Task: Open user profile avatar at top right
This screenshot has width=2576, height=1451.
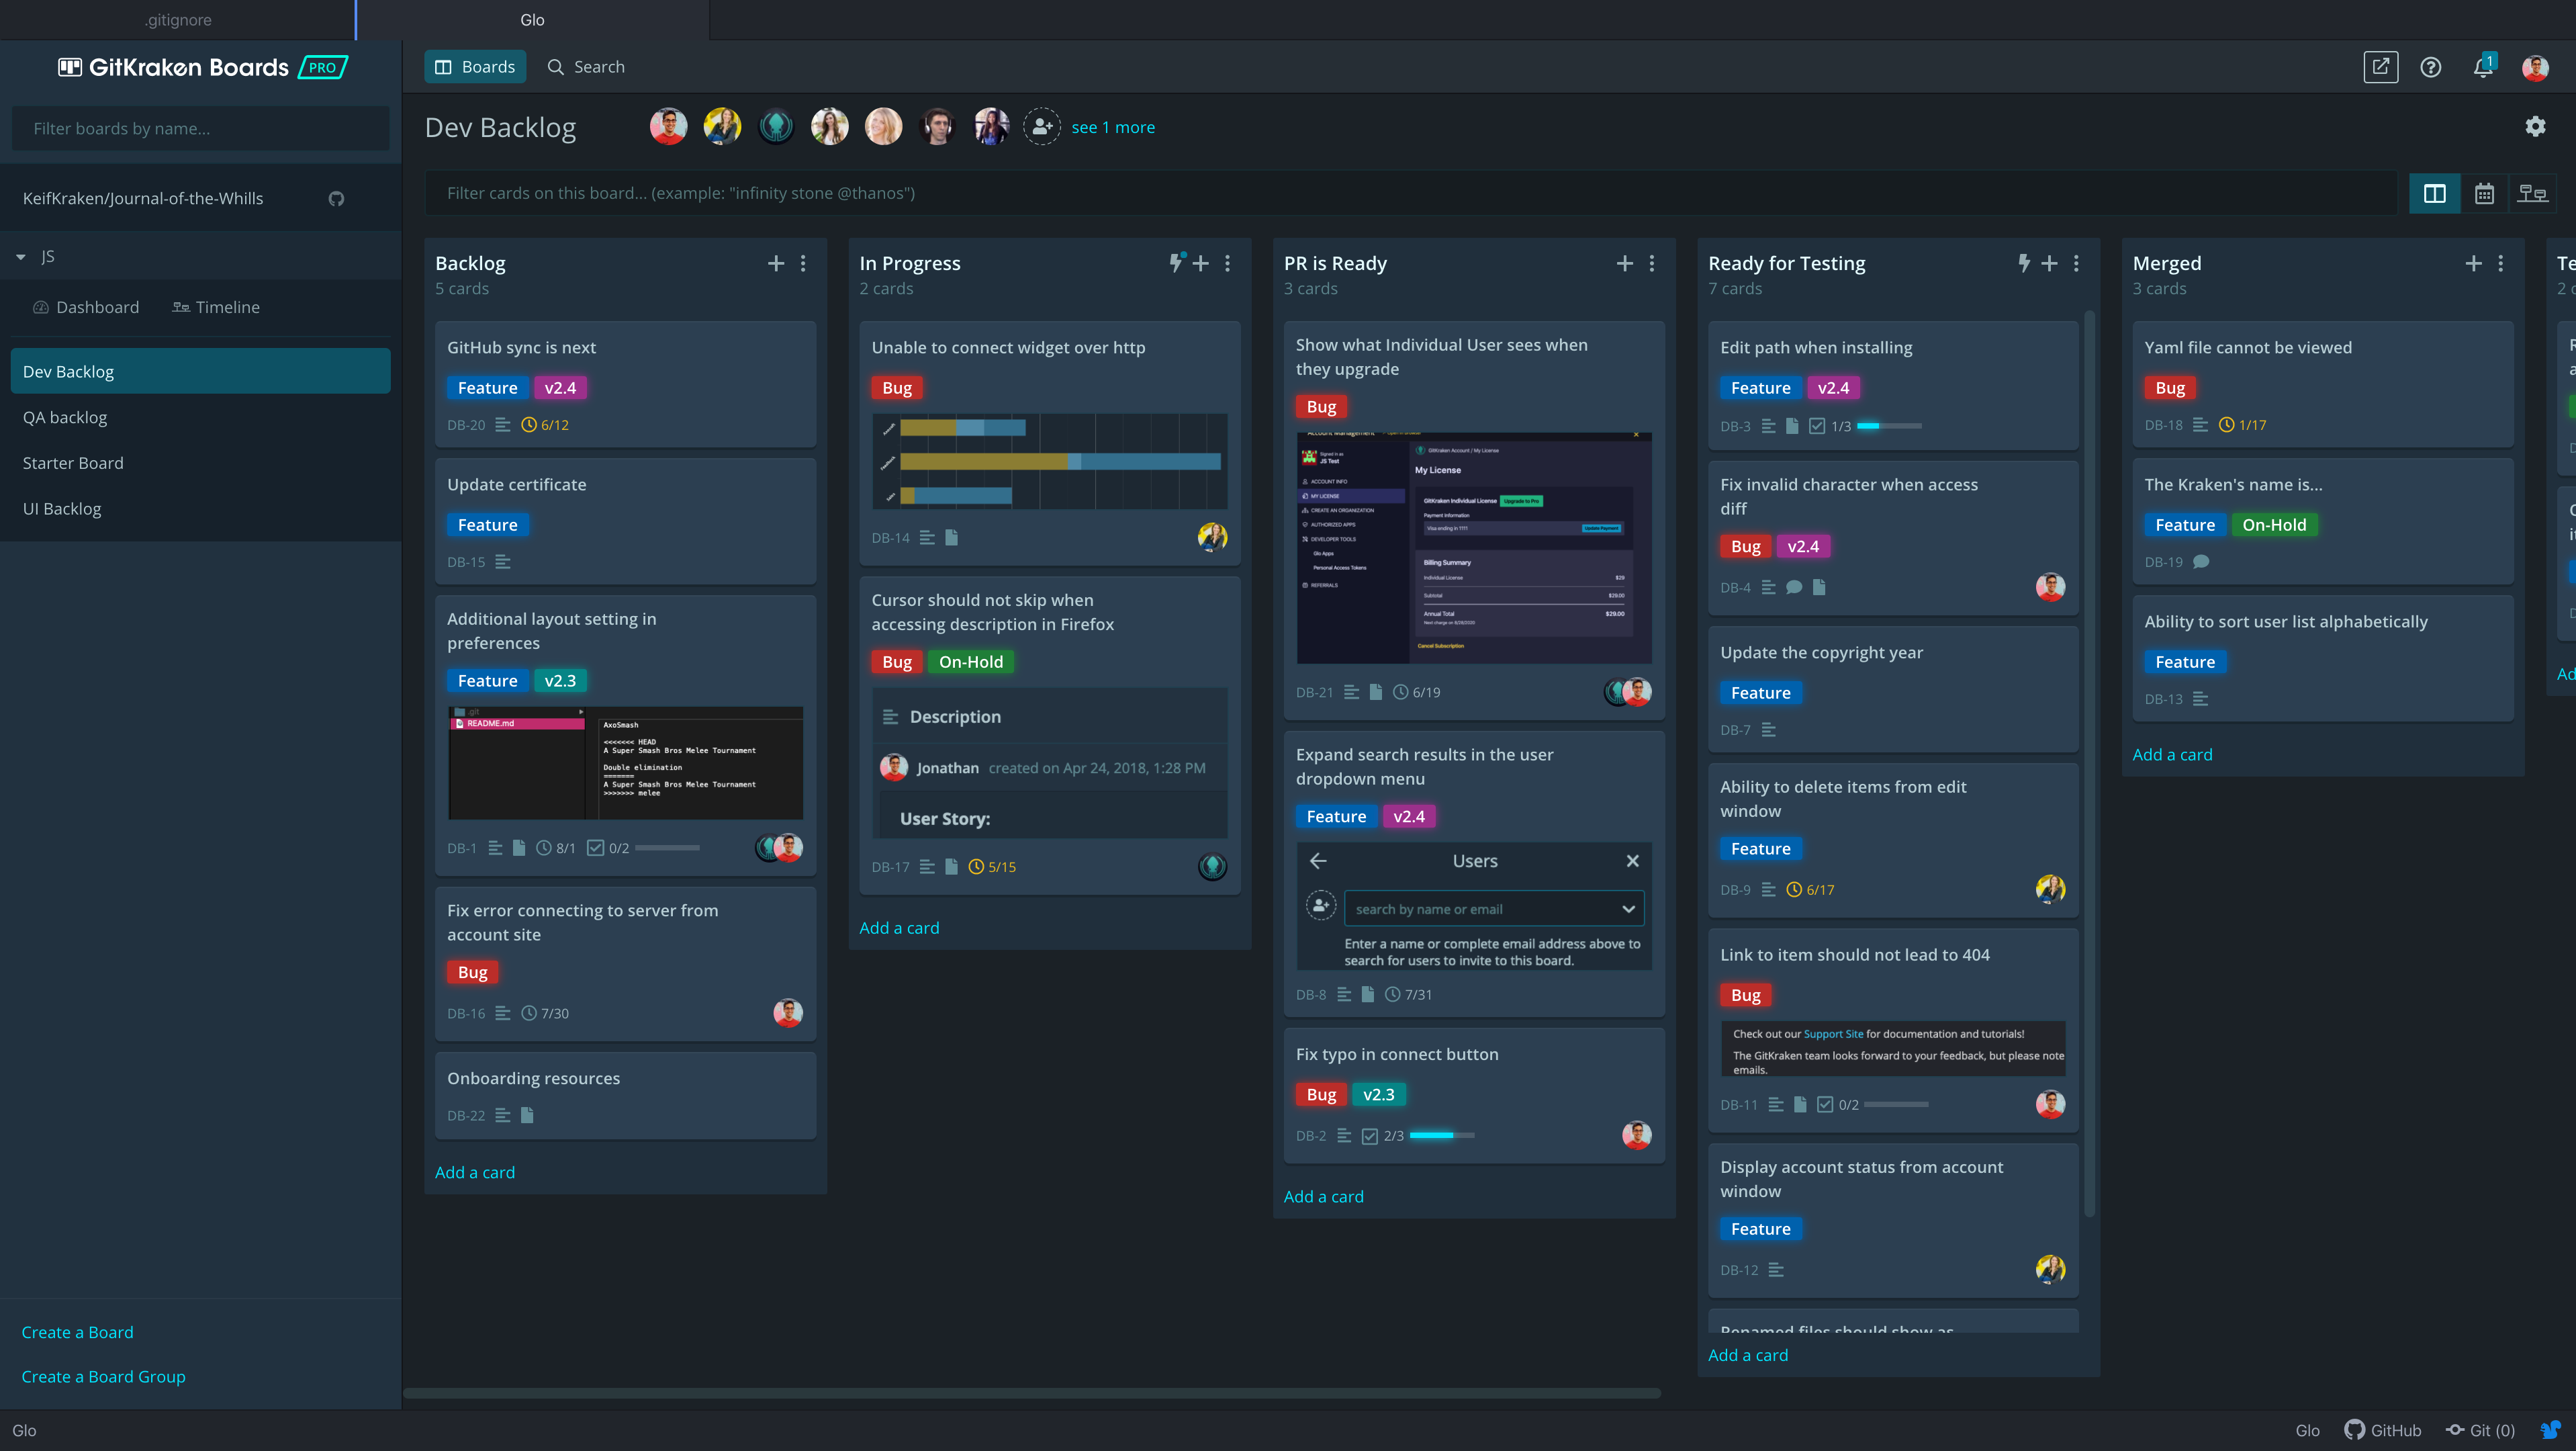Action: (2535, 67)
